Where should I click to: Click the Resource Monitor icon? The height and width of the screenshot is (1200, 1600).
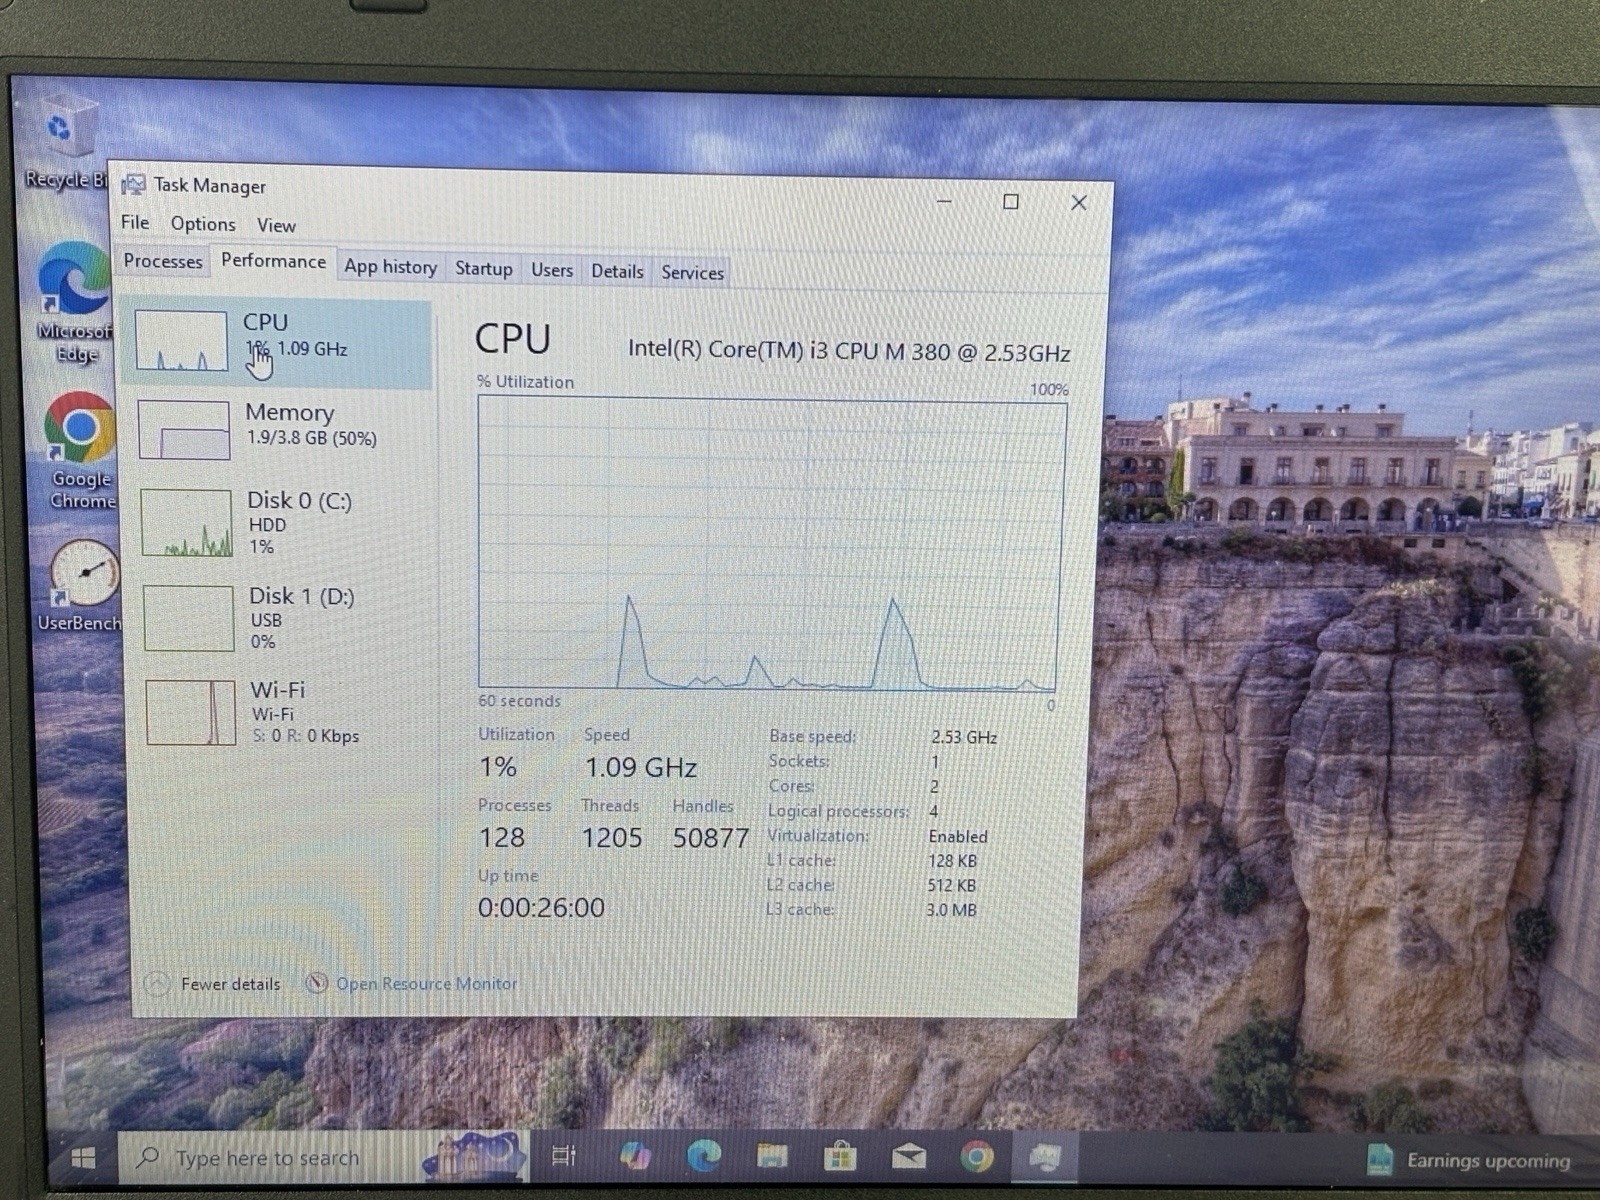coord(316,983)
